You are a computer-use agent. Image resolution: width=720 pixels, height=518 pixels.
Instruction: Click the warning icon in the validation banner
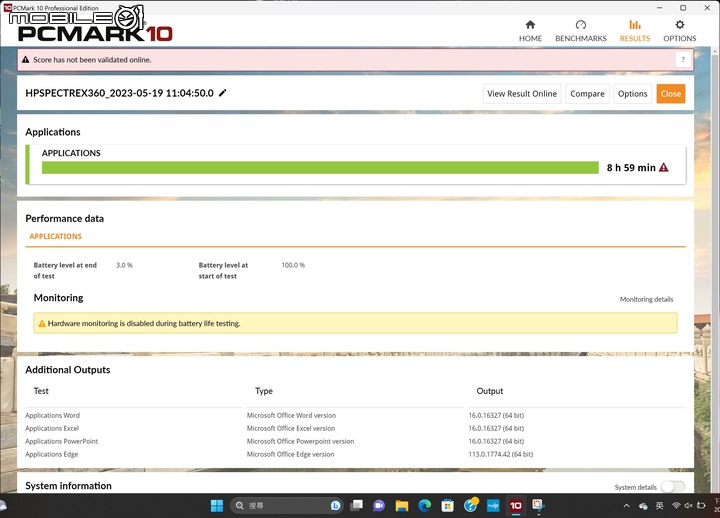click(x=26, y=60)
